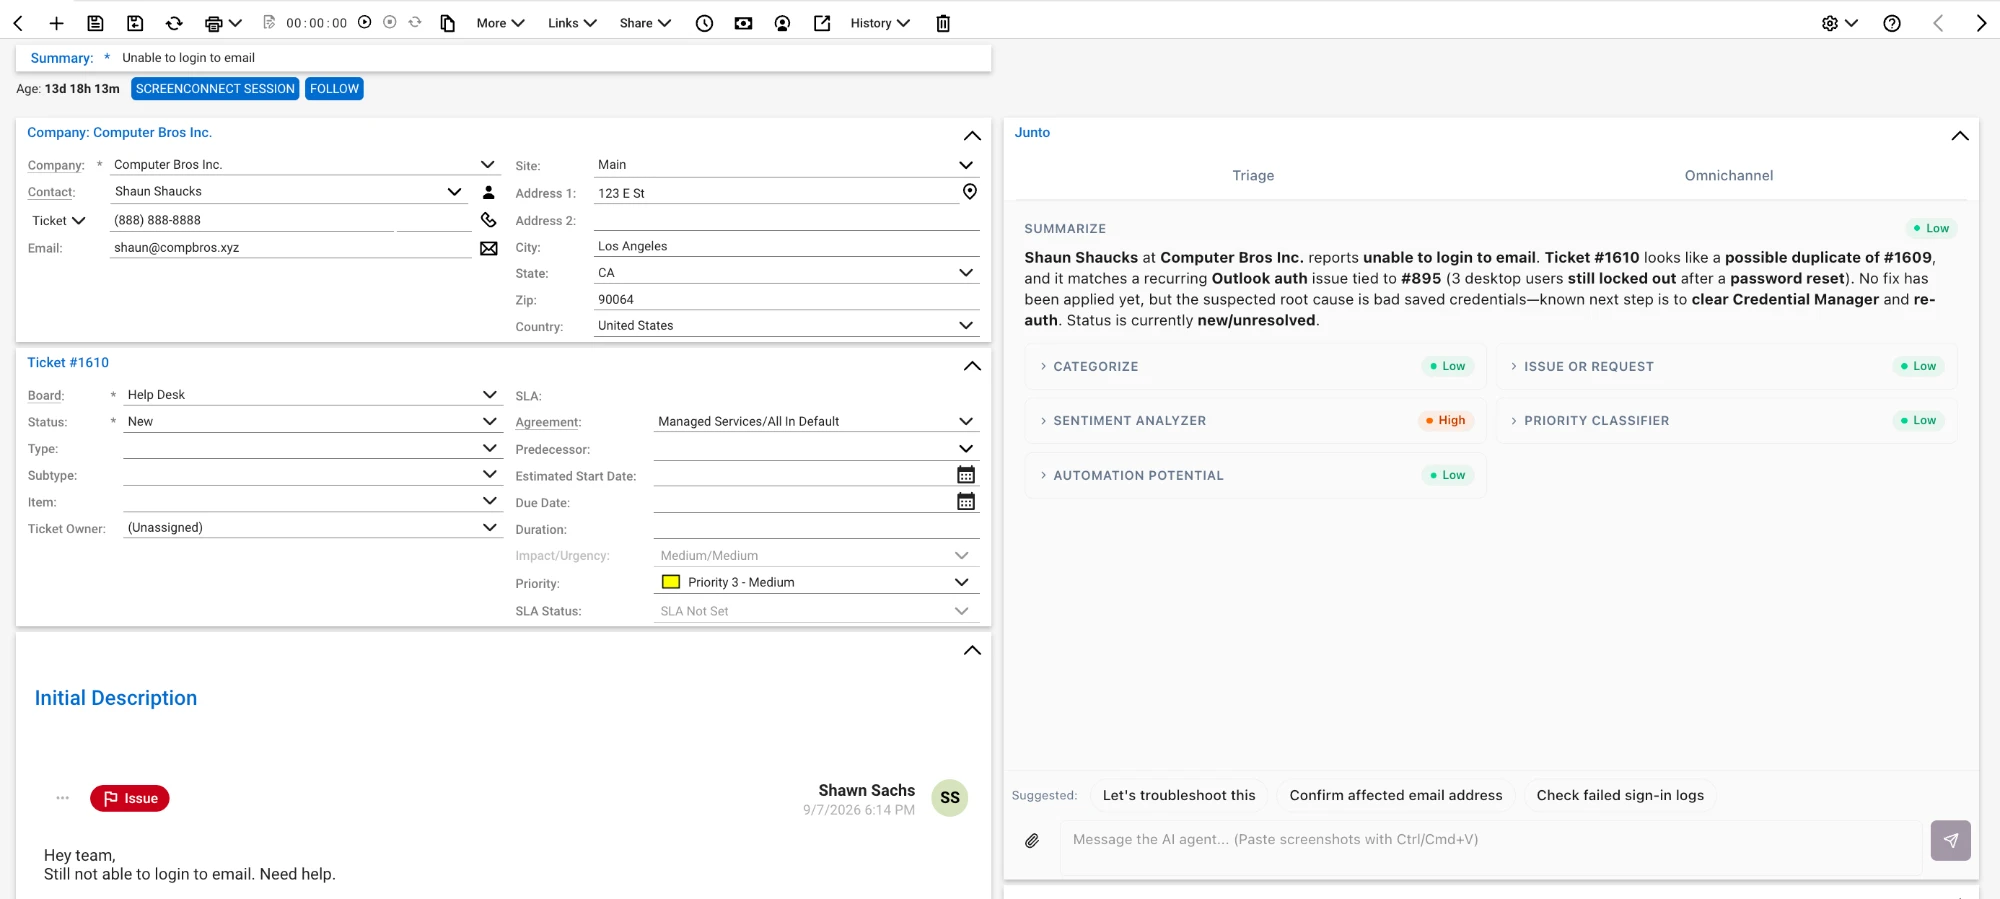Open the help question mark icon
This screenshot has height=899, width=2000.
click(1892, 23)
